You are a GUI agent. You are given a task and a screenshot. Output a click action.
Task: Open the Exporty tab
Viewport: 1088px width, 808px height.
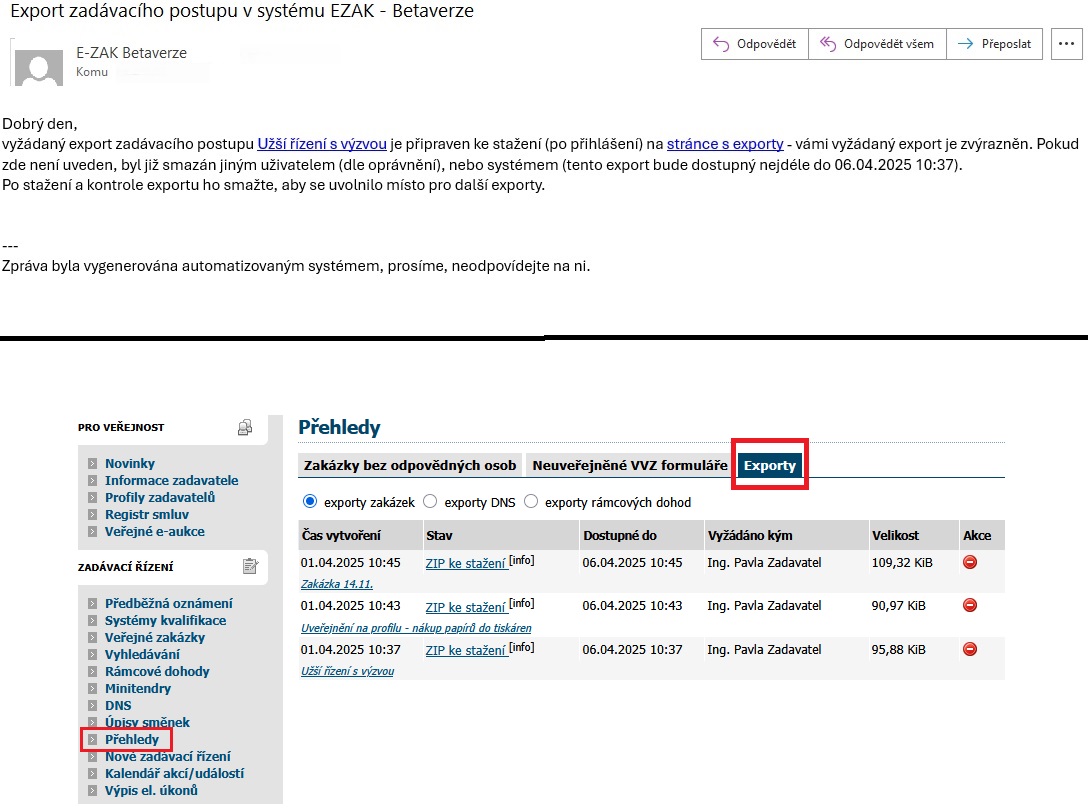769,466
